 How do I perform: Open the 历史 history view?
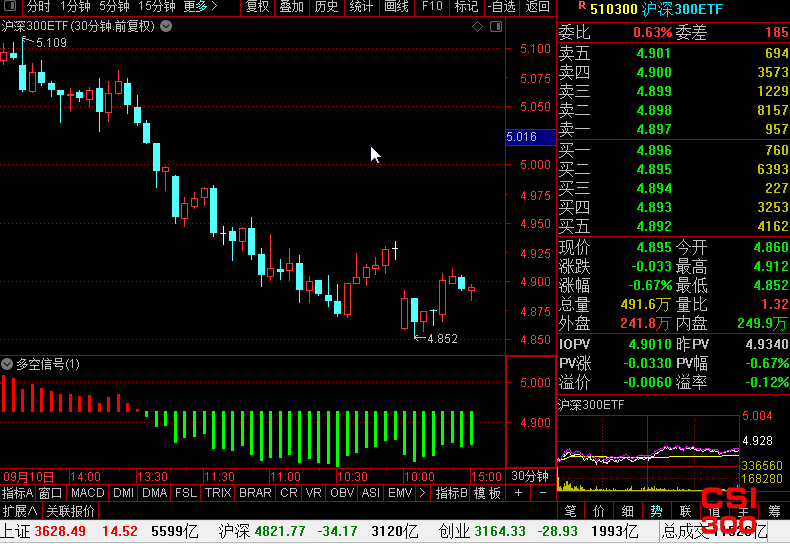pyautogui.click(x=326, y=7)
